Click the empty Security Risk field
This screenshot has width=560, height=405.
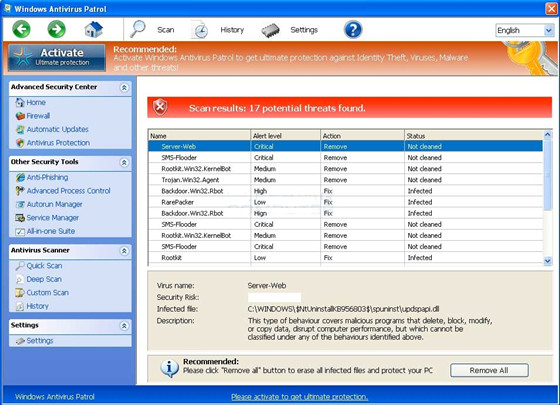[x=274, y=297]
